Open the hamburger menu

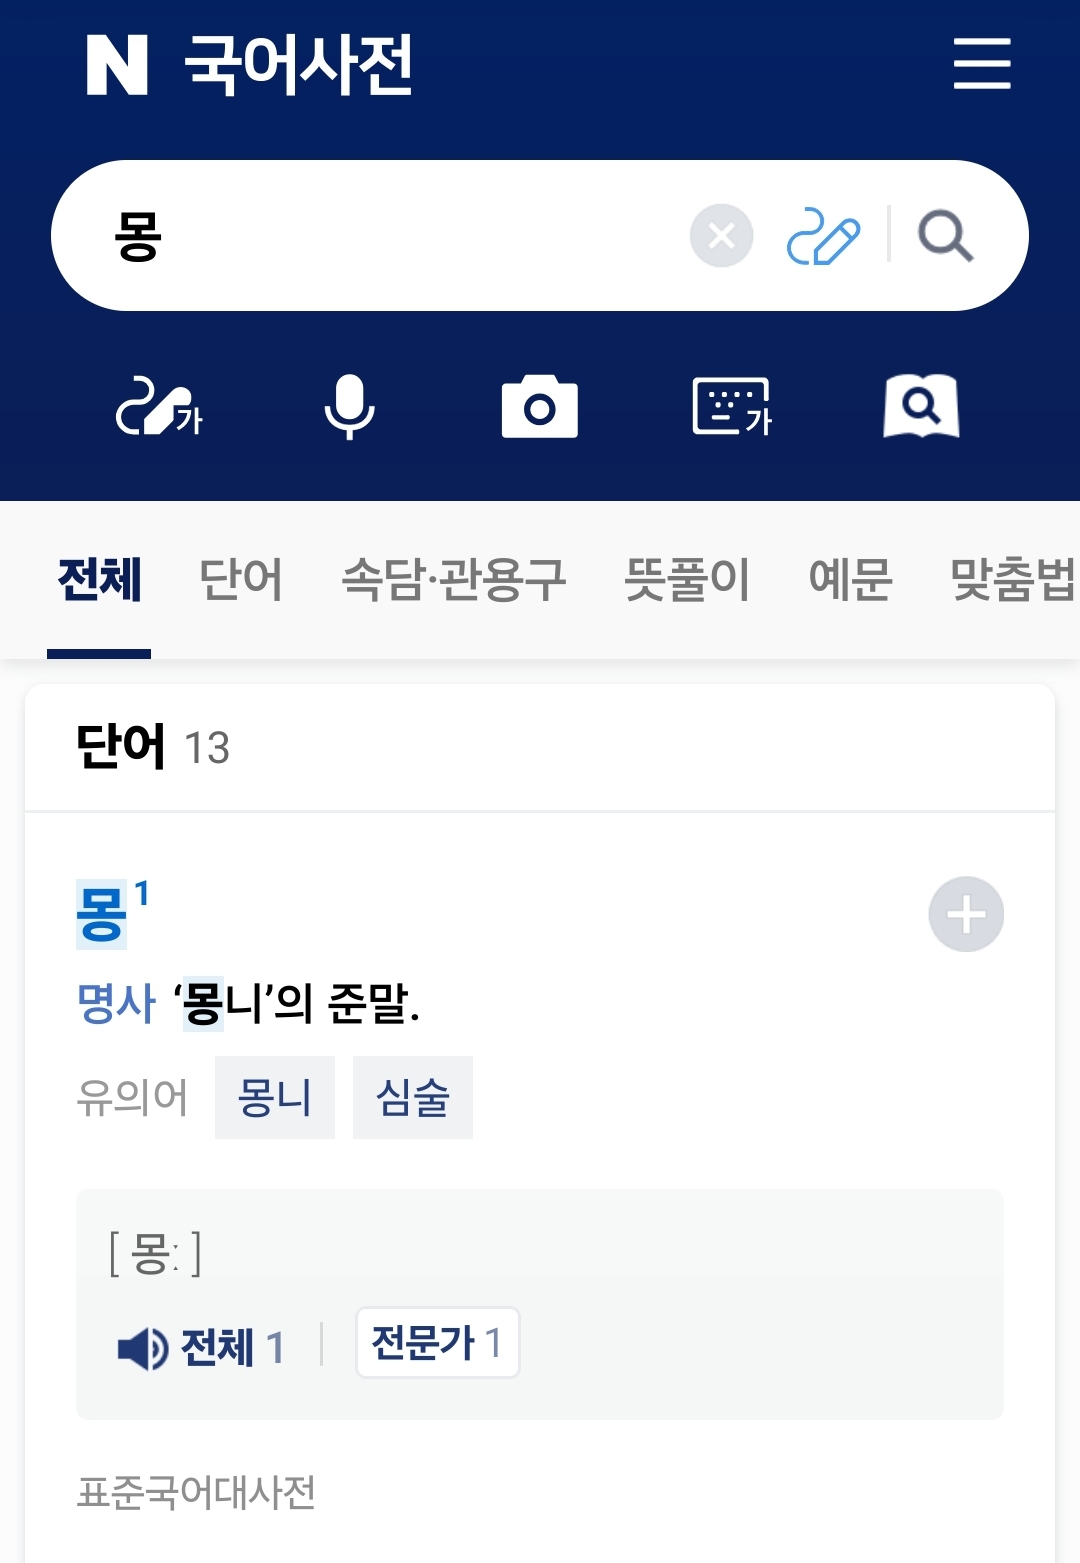981,64
